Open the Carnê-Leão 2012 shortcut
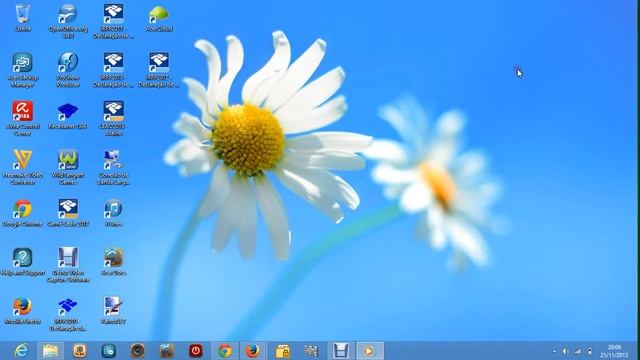Screen dimensions: 640x360 coord(68,213)
